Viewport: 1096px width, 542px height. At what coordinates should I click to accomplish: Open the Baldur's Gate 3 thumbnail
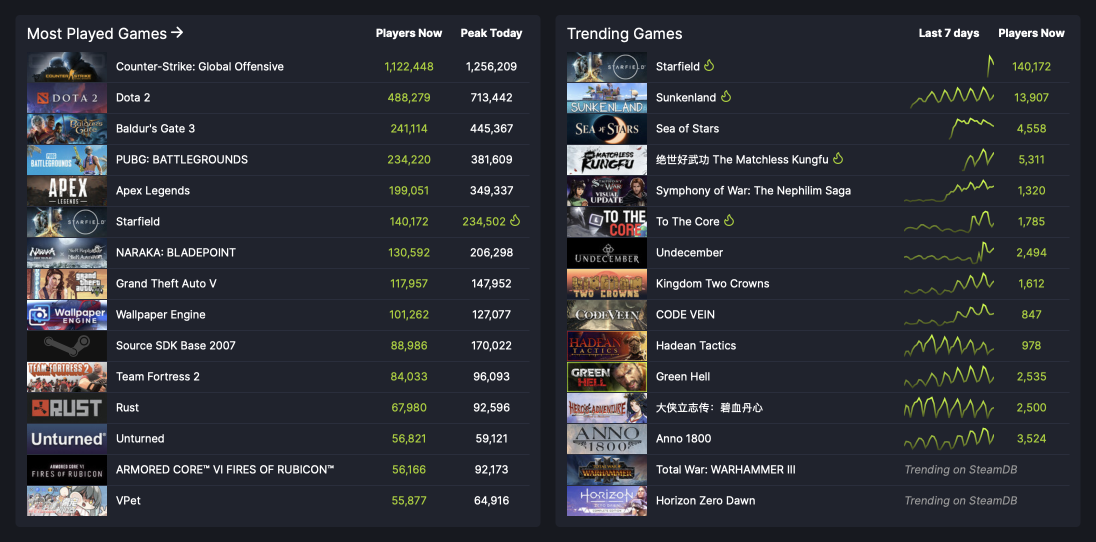click(67, 129)
